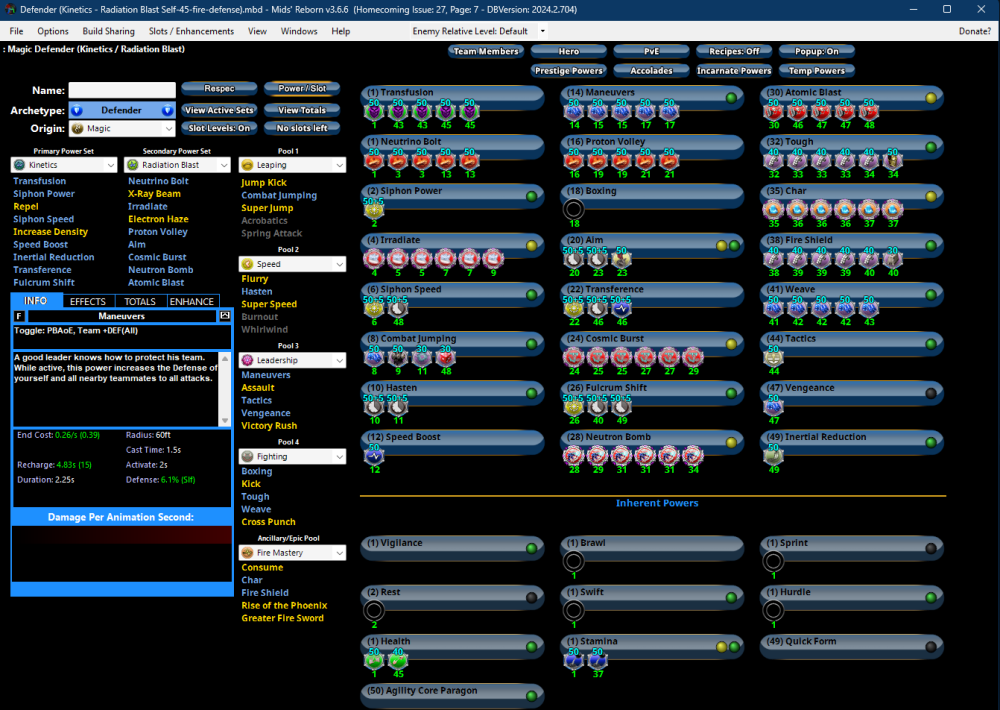
Task: Toggle the yellow indicator on Atomic Blast
Action: tap(931, 98)
